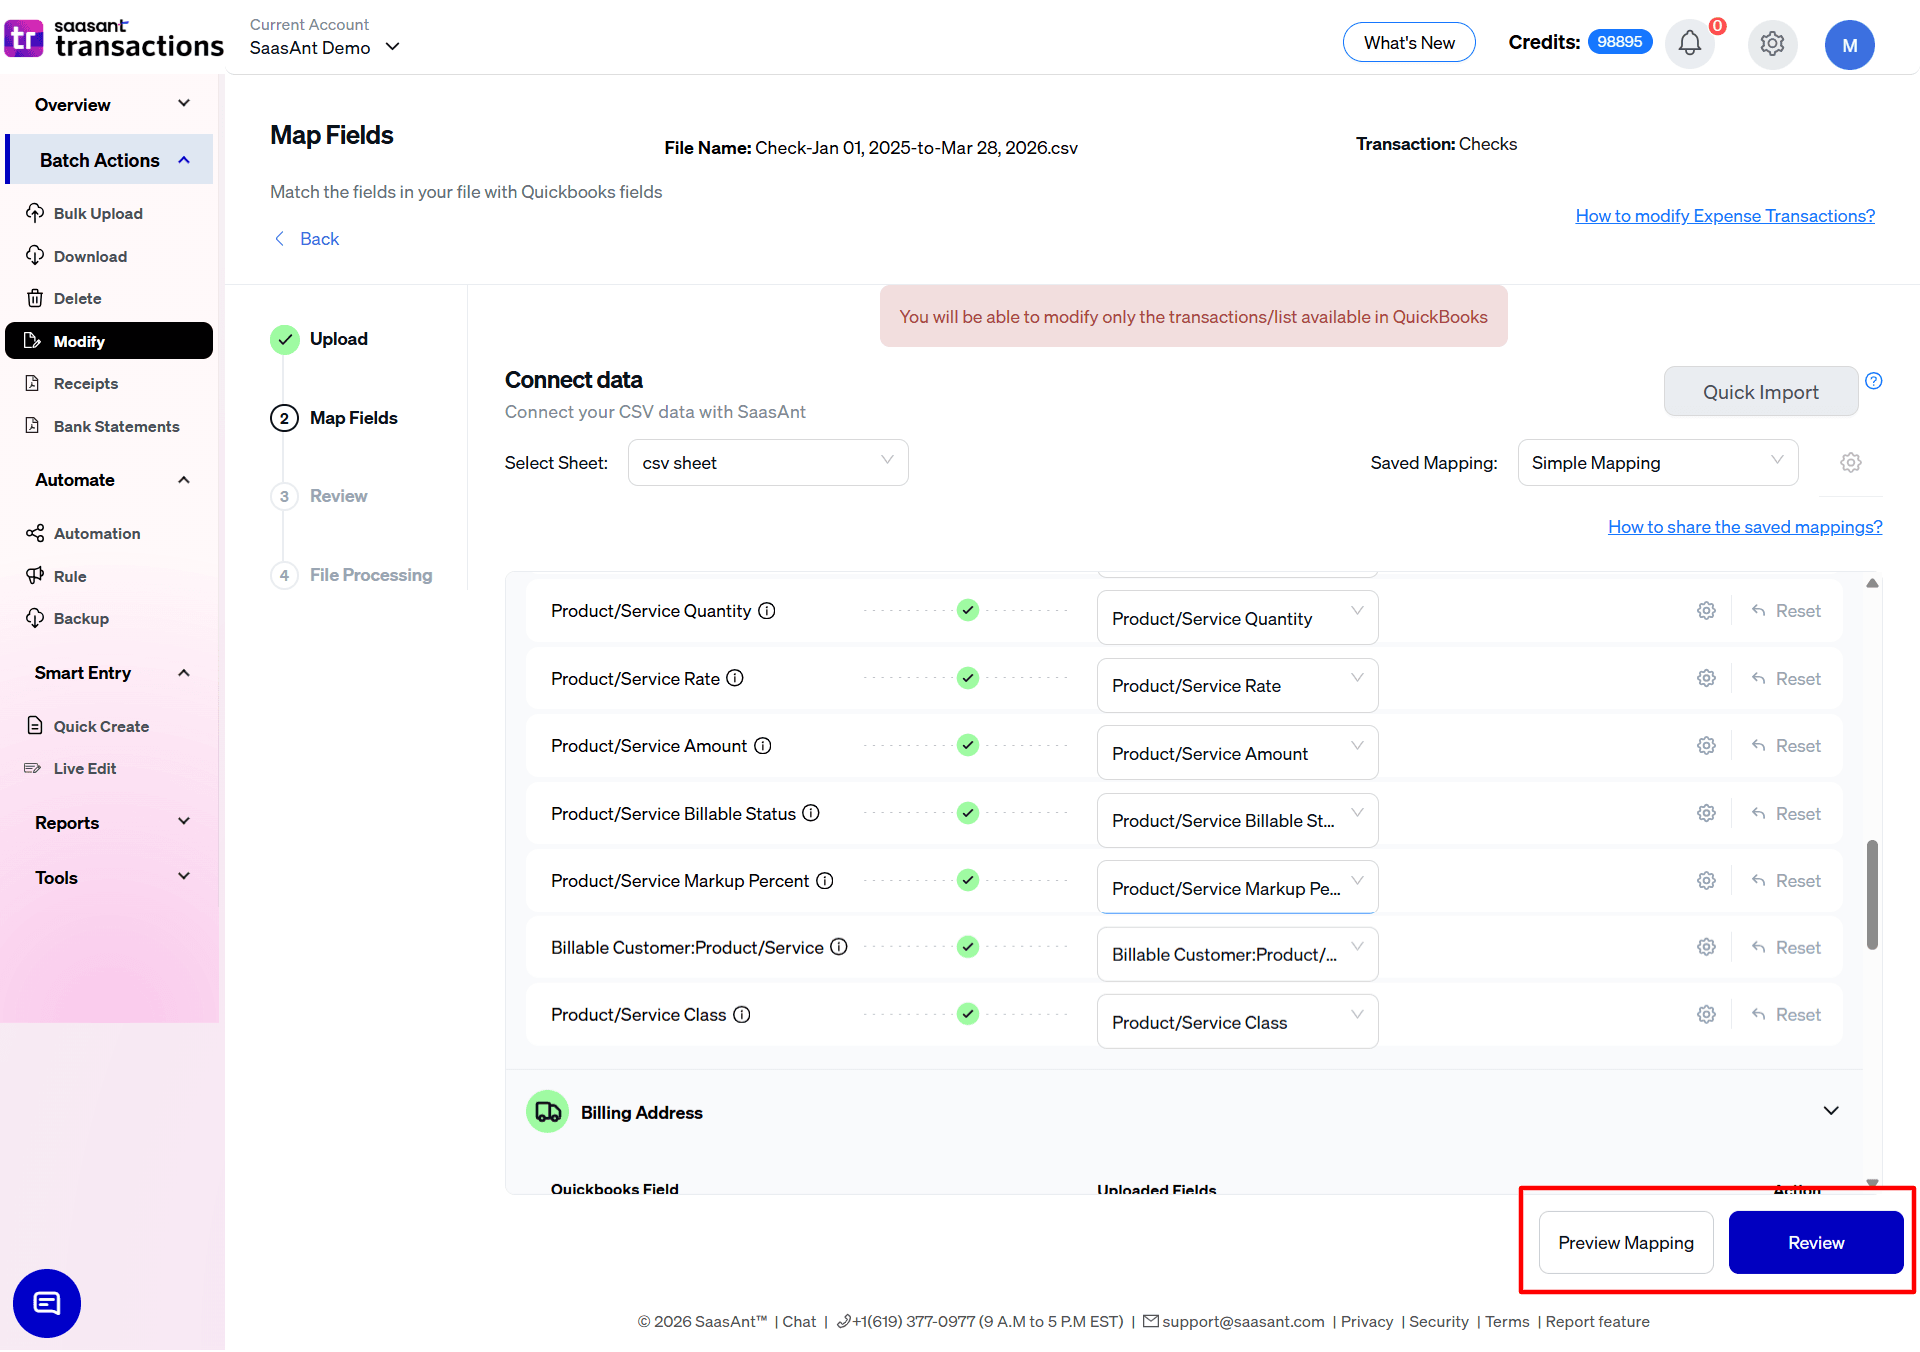Collapse the Billing Address section

(1831, 1110)
